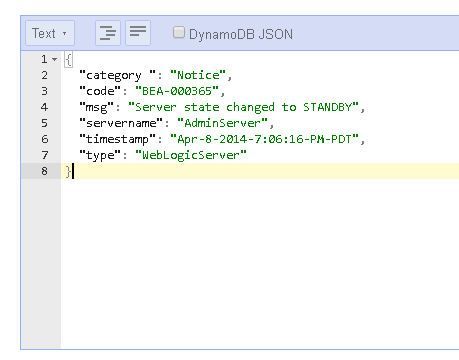
Task: Select line number 8 in gutter
Action: [x=44, y=171]
